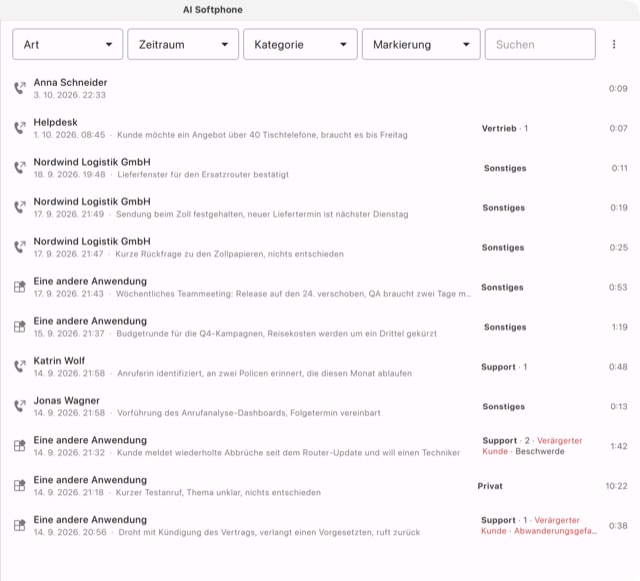Image resolution: width=640 pixels, height=581 pixels.
Task: Open the Katrin Wolf call entry
Action: point(320,367)
